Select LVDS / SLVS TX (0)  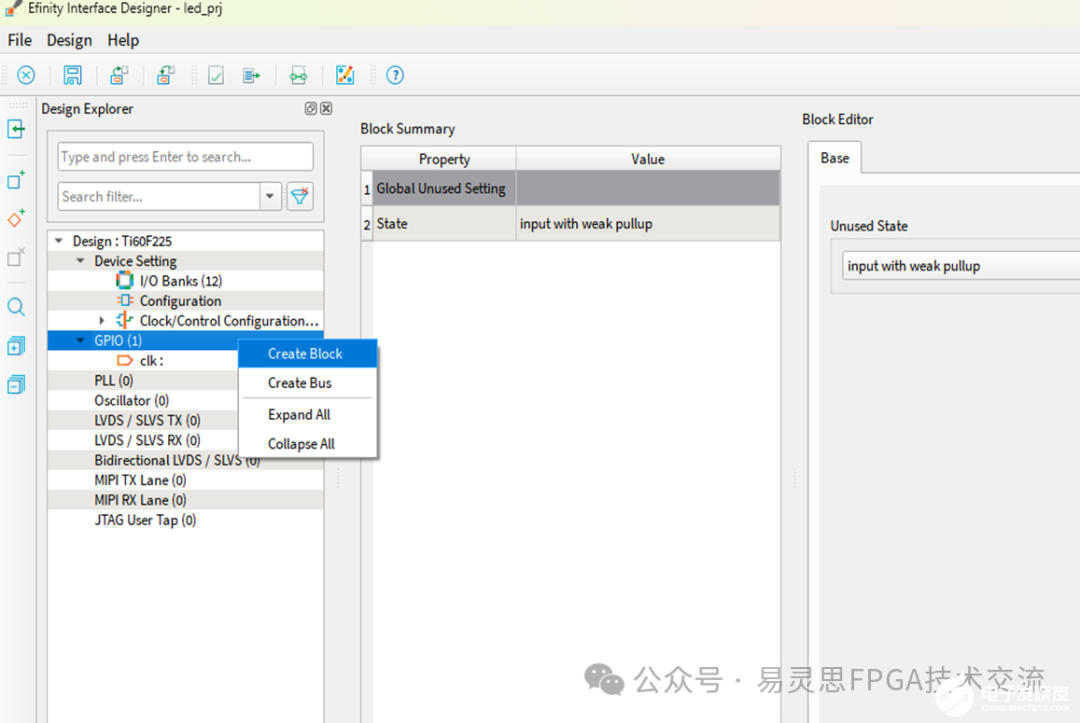[x=147, y=420]
